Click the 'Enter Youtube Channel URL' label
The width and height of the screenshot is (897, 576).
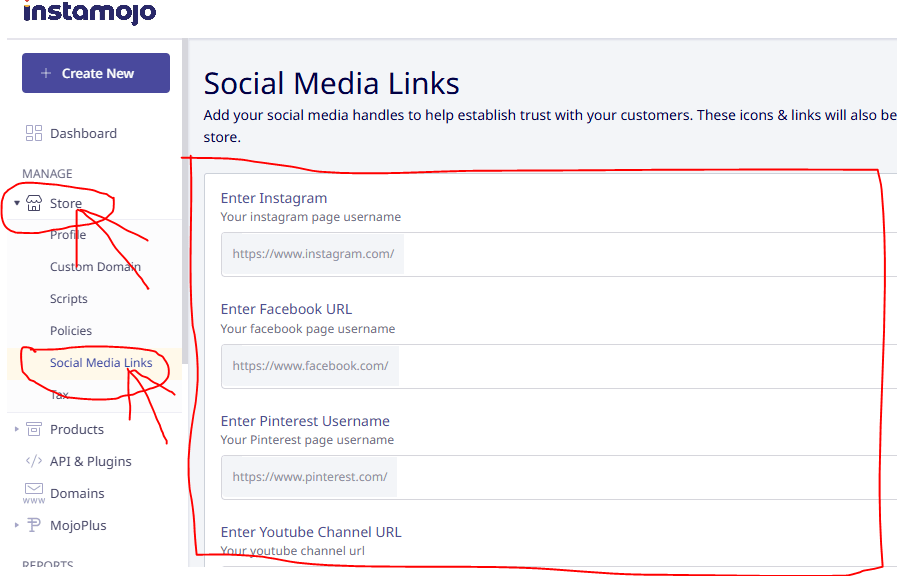[x=311, y=532]
